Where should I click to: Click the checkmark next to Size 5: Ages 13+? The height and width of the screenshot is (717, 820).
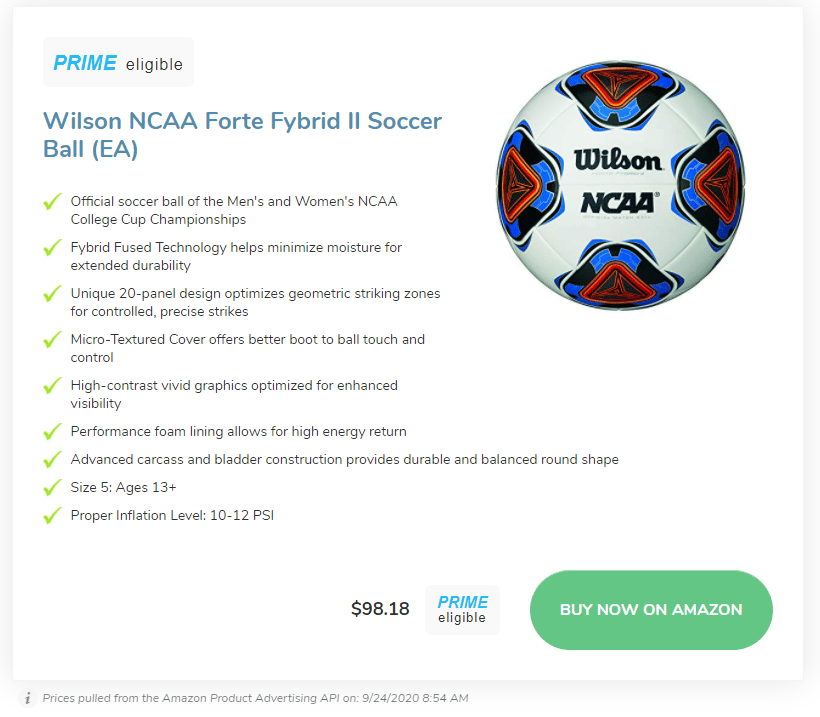[52, 487]
